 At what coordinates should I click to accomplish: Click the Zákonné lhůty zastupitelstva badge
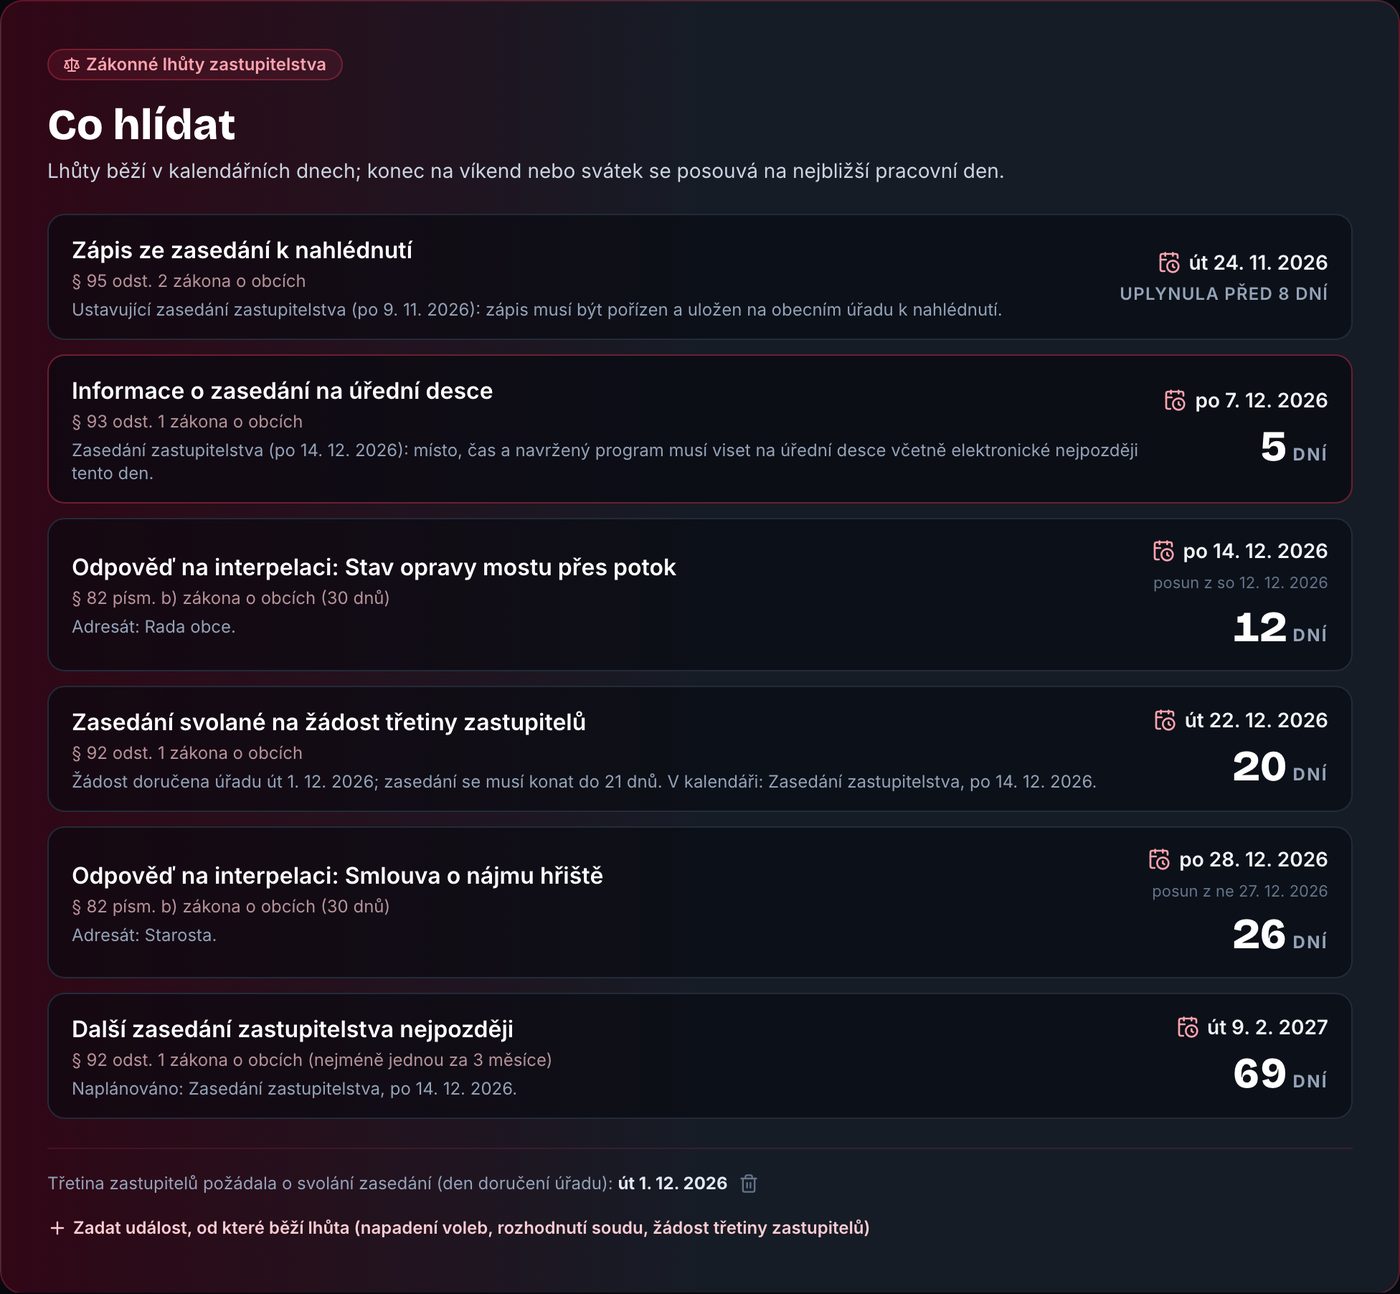[x=195, y=65]
